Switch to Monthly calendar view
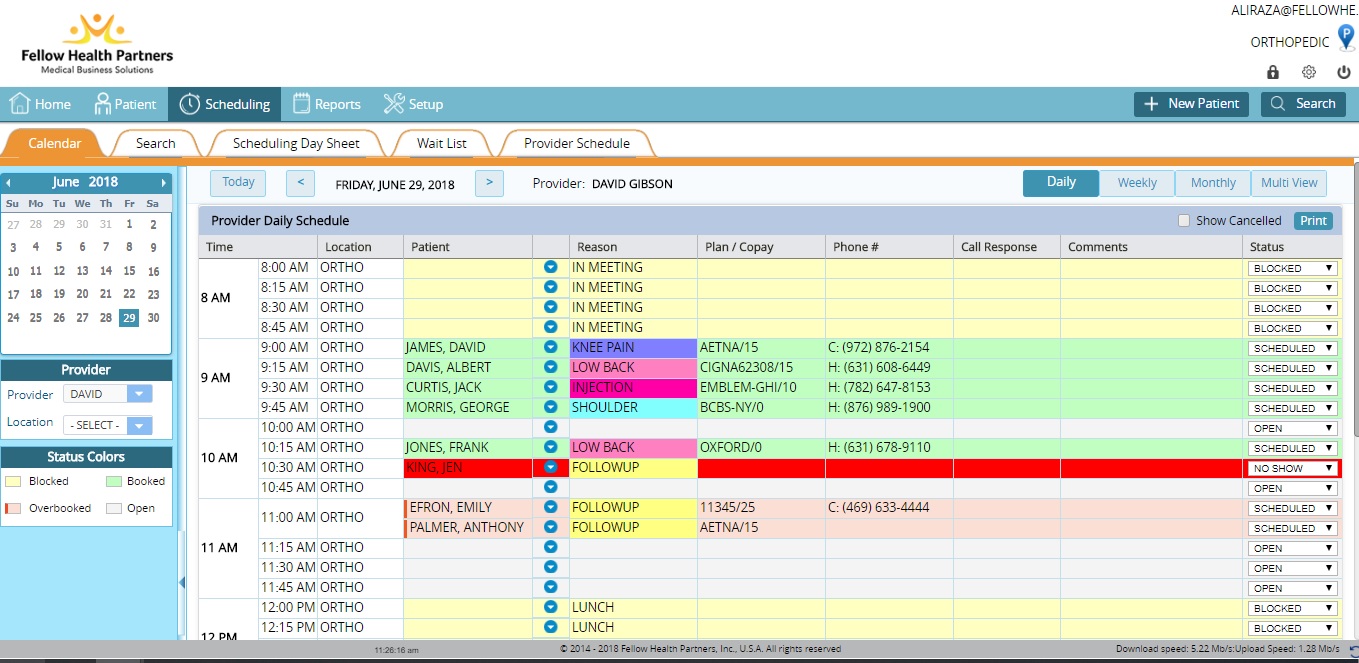 click(x=1213, y=183)
